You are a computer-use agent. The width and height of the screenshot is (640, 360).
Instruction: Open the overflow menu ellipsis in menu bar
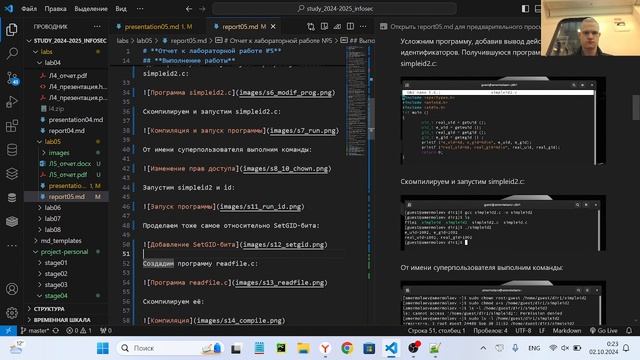(x=140, y=9)
